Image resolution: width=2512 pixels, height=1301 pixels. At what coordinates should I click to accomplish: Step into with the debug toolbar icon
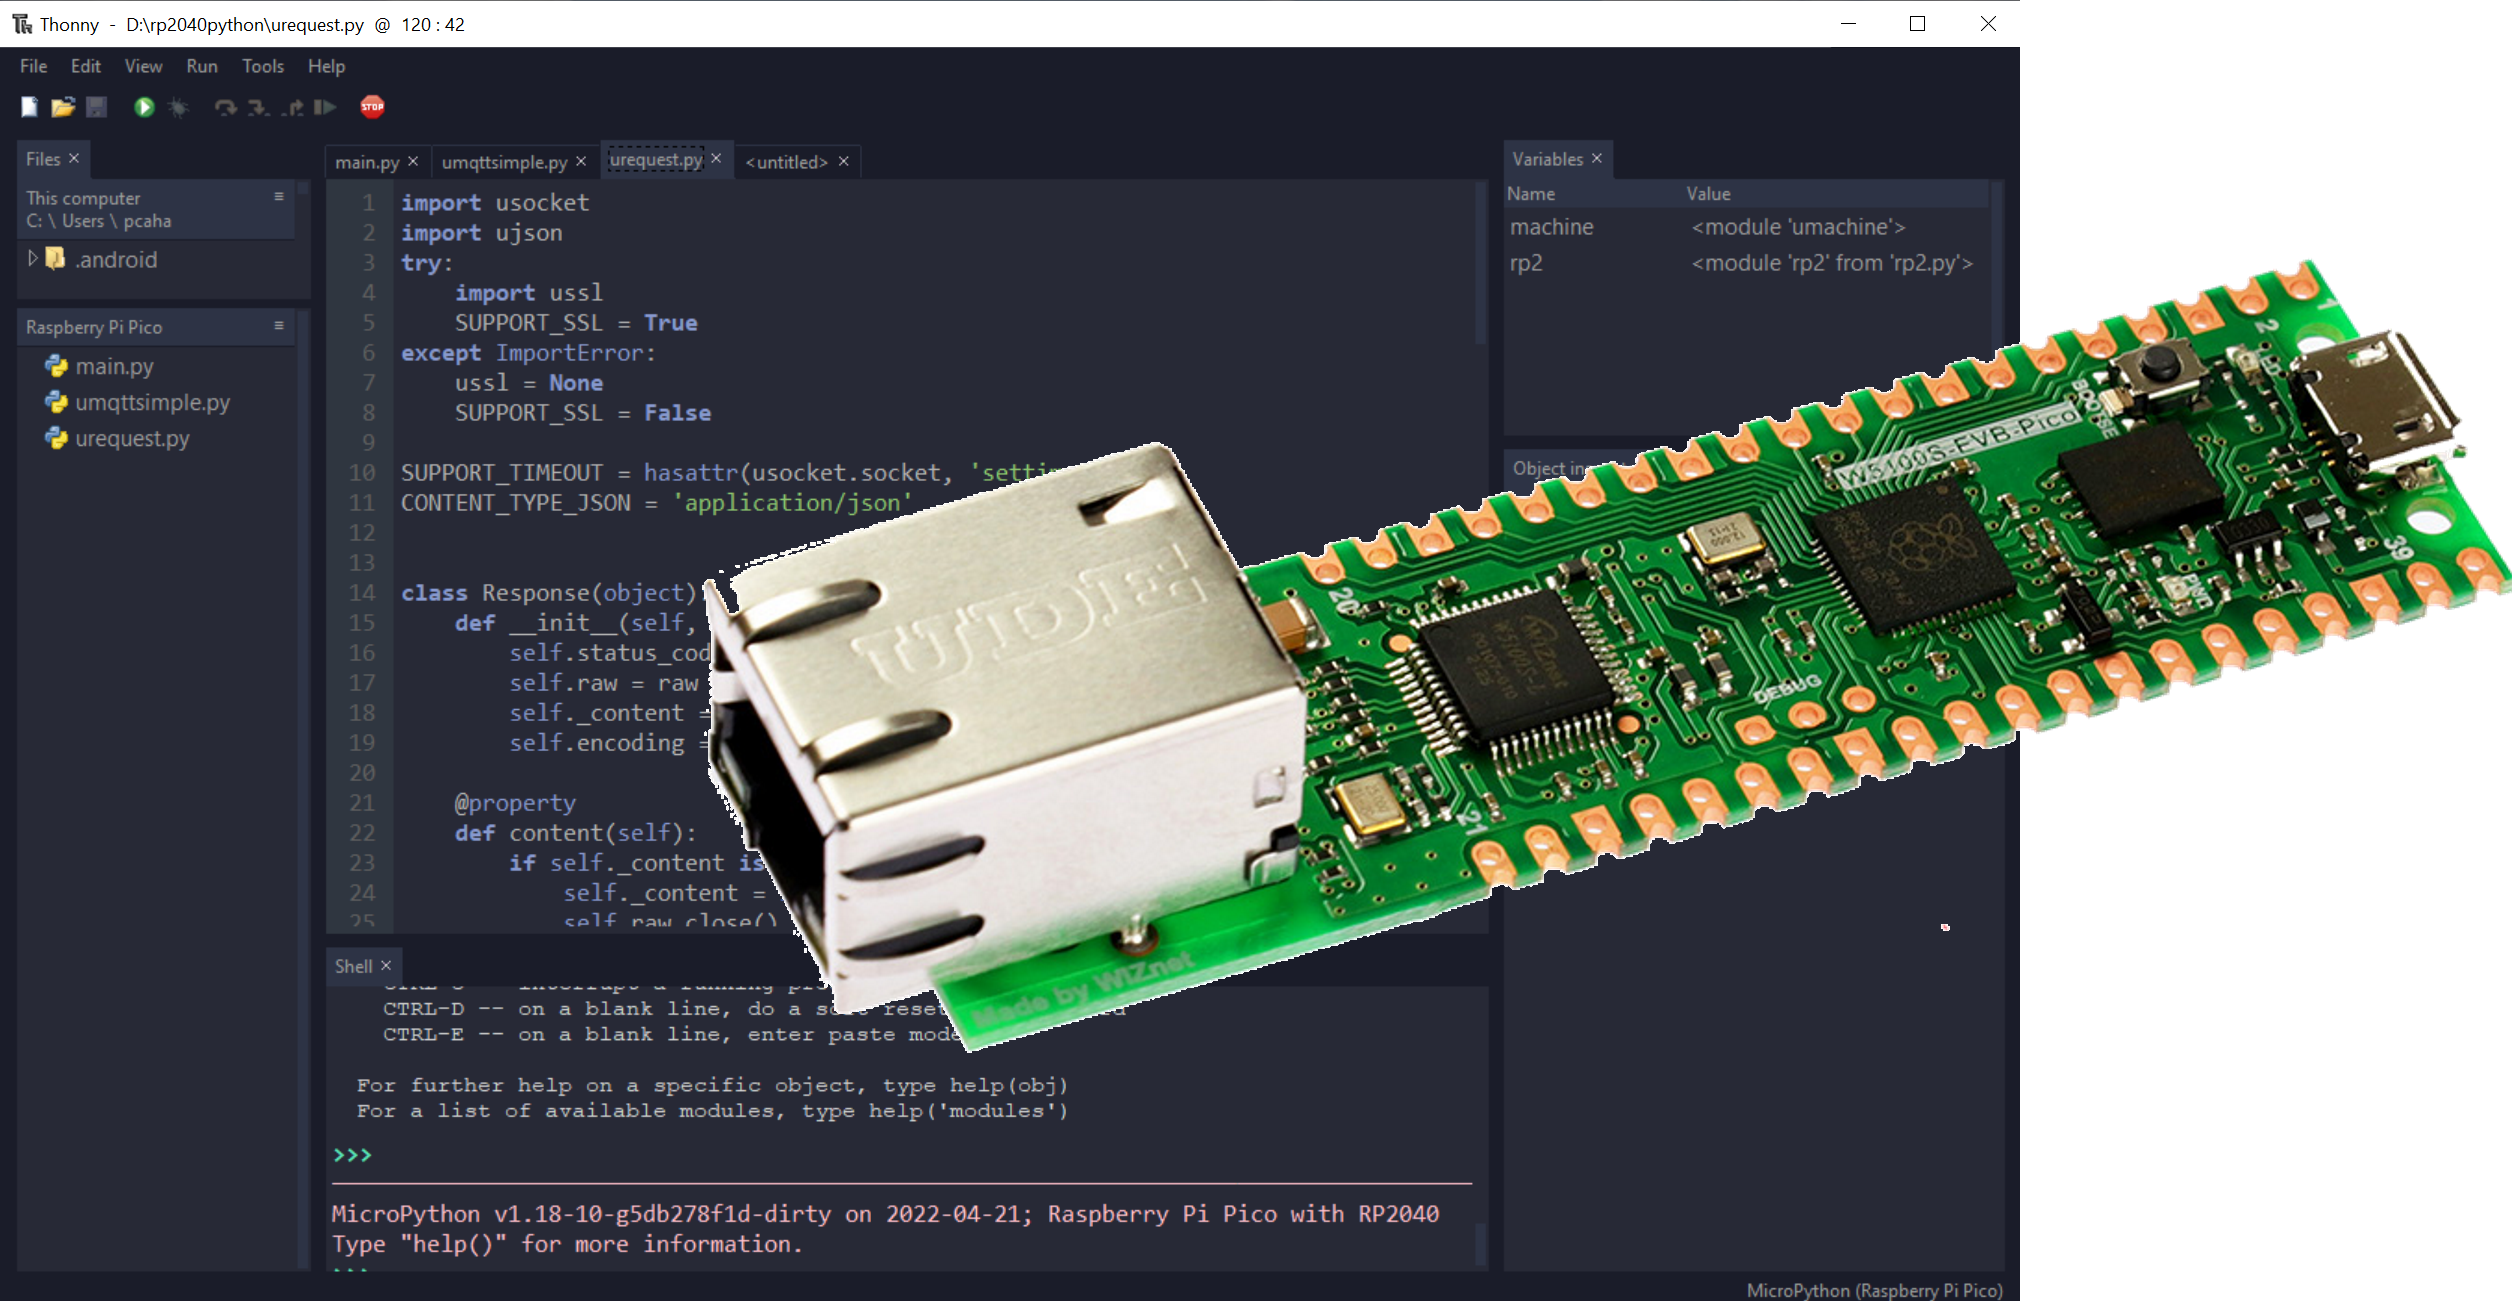(258, 107)
